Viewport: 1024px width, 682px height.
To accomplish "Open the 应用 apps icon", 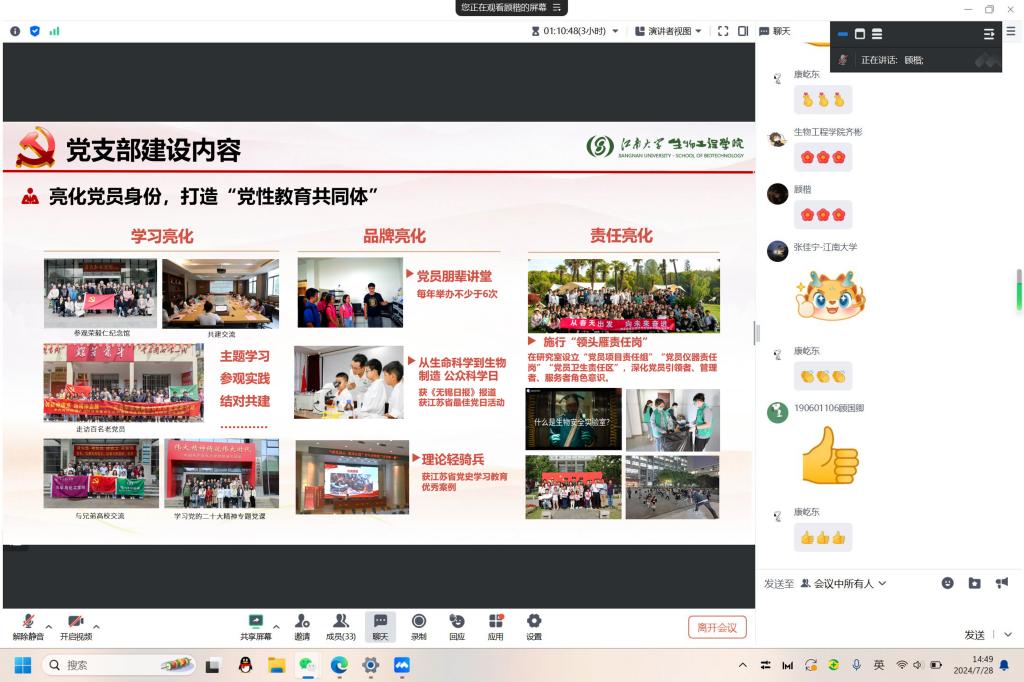I will point(496,623).
